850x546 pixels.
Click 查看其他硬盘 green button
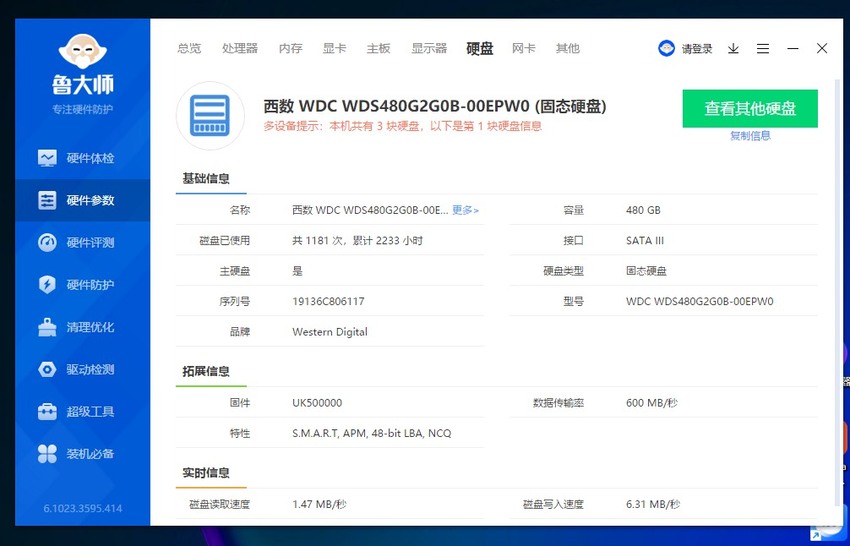750,108
